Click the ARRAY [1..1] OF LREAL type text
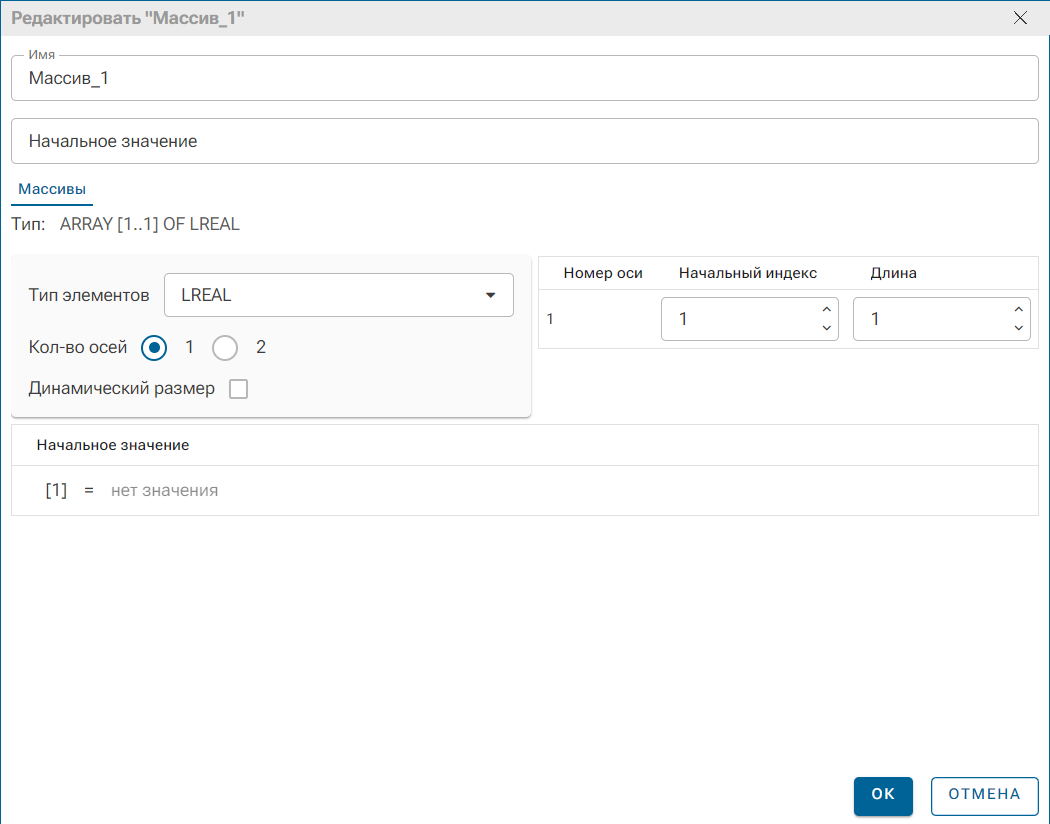This screenshot has width=1050, height=824. [x=149, y=224]
